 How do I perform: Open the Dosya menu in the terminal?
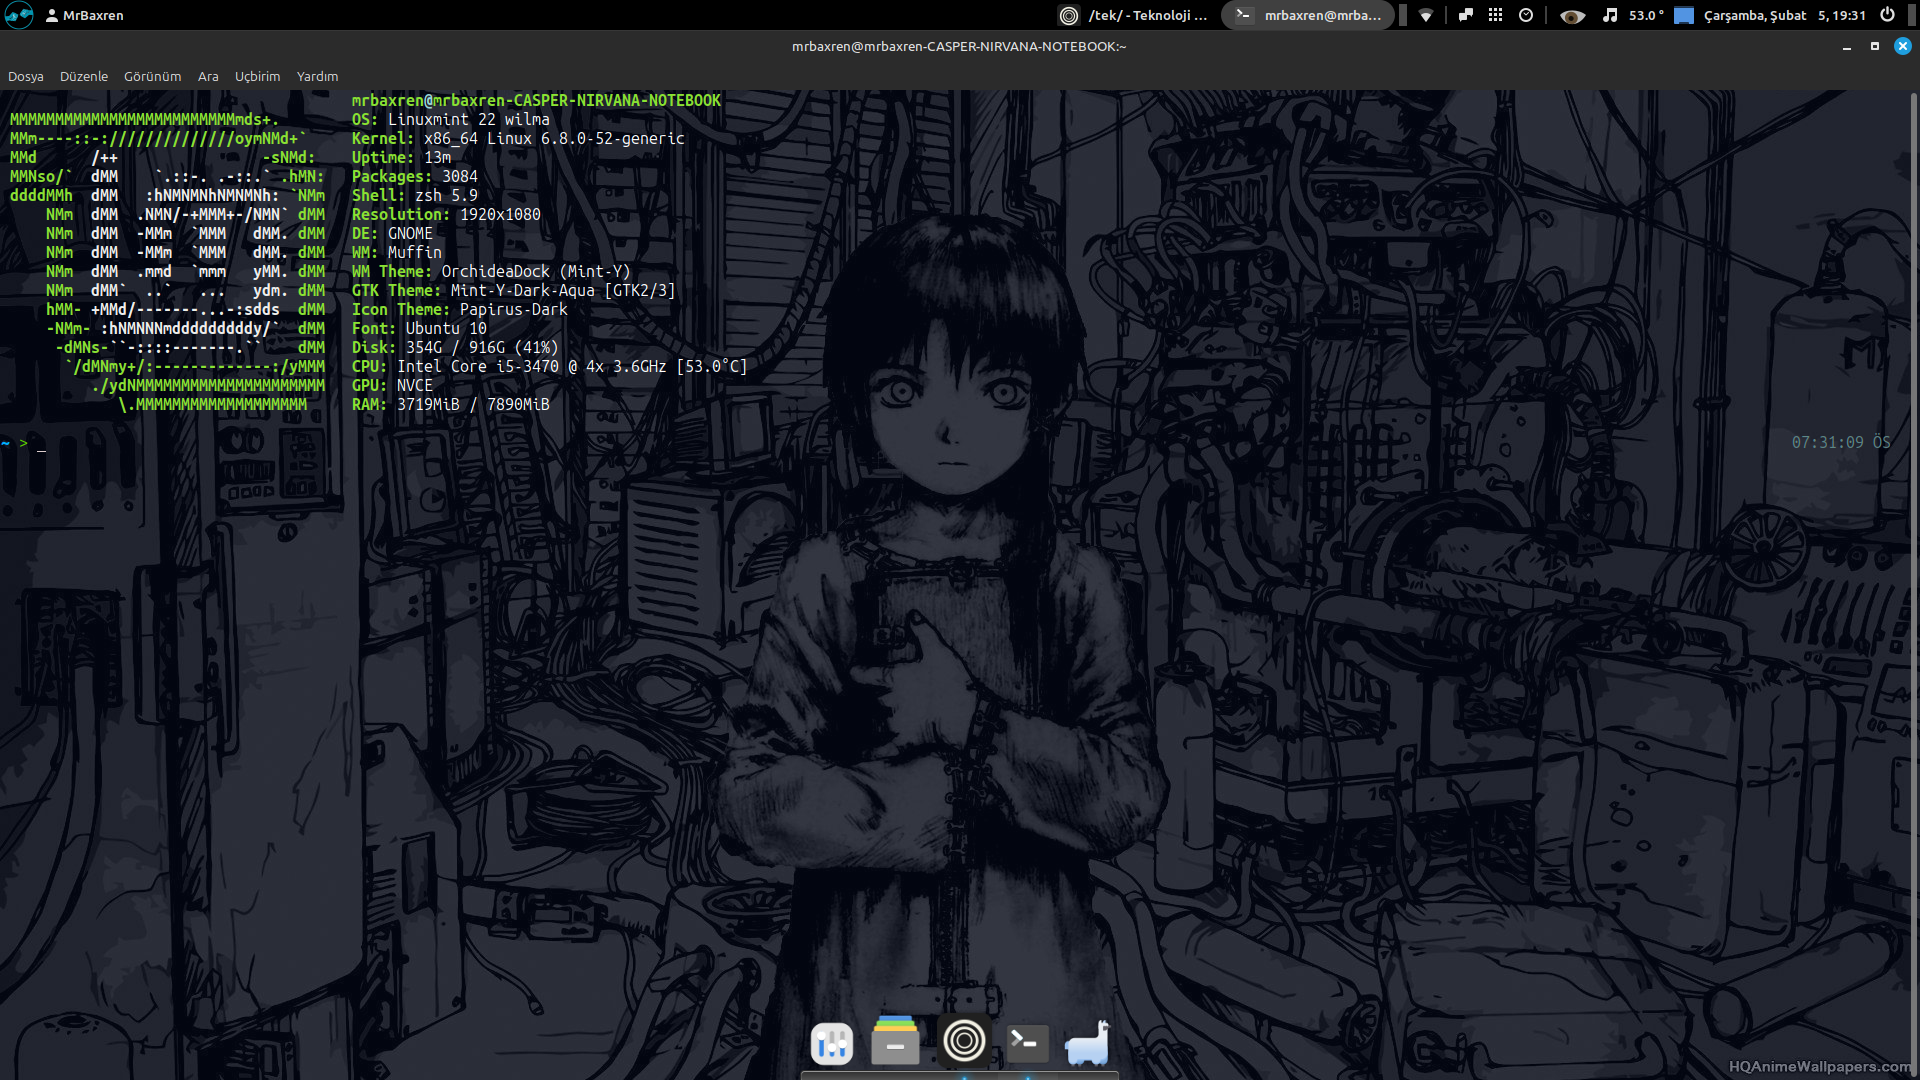26,76
